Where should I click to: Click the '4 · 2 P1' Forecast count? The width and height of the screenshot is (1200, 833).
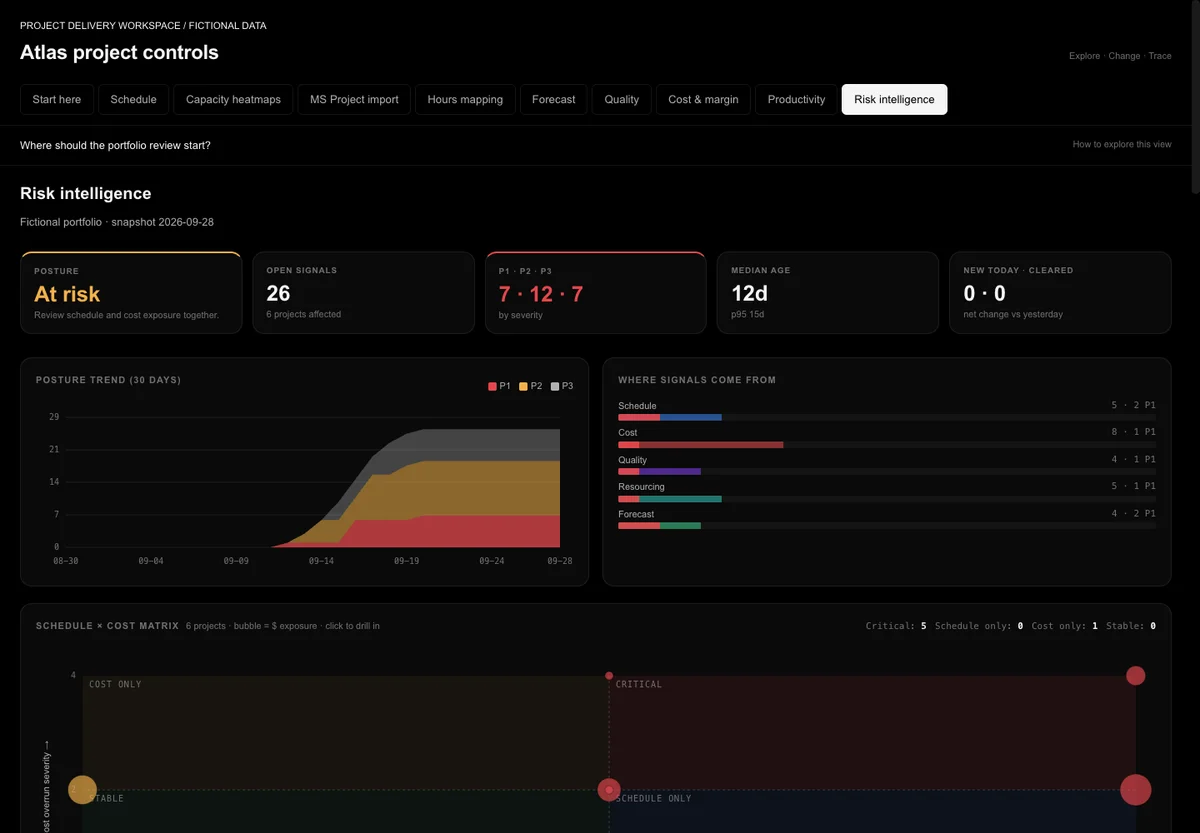[1133, 514]
